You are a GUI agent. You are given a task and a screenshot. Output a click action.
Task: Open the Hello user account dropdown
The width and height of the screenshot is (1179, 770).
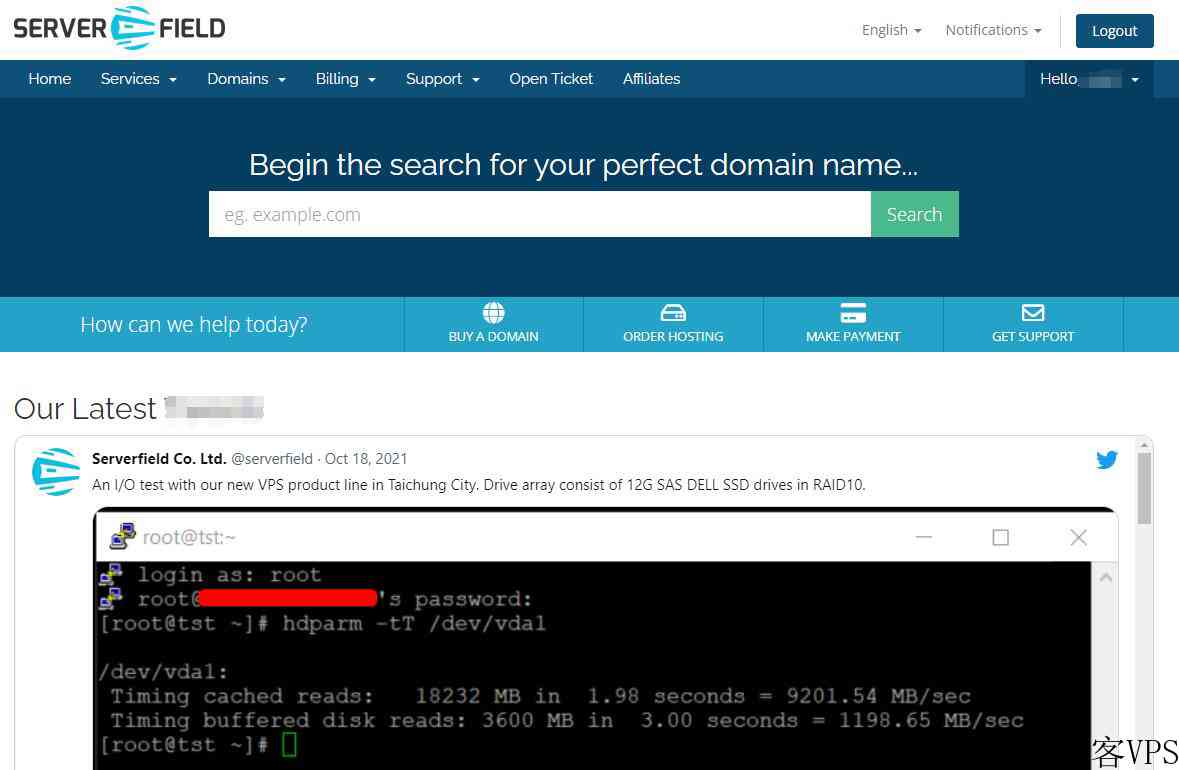click(x=1089, y=79)
